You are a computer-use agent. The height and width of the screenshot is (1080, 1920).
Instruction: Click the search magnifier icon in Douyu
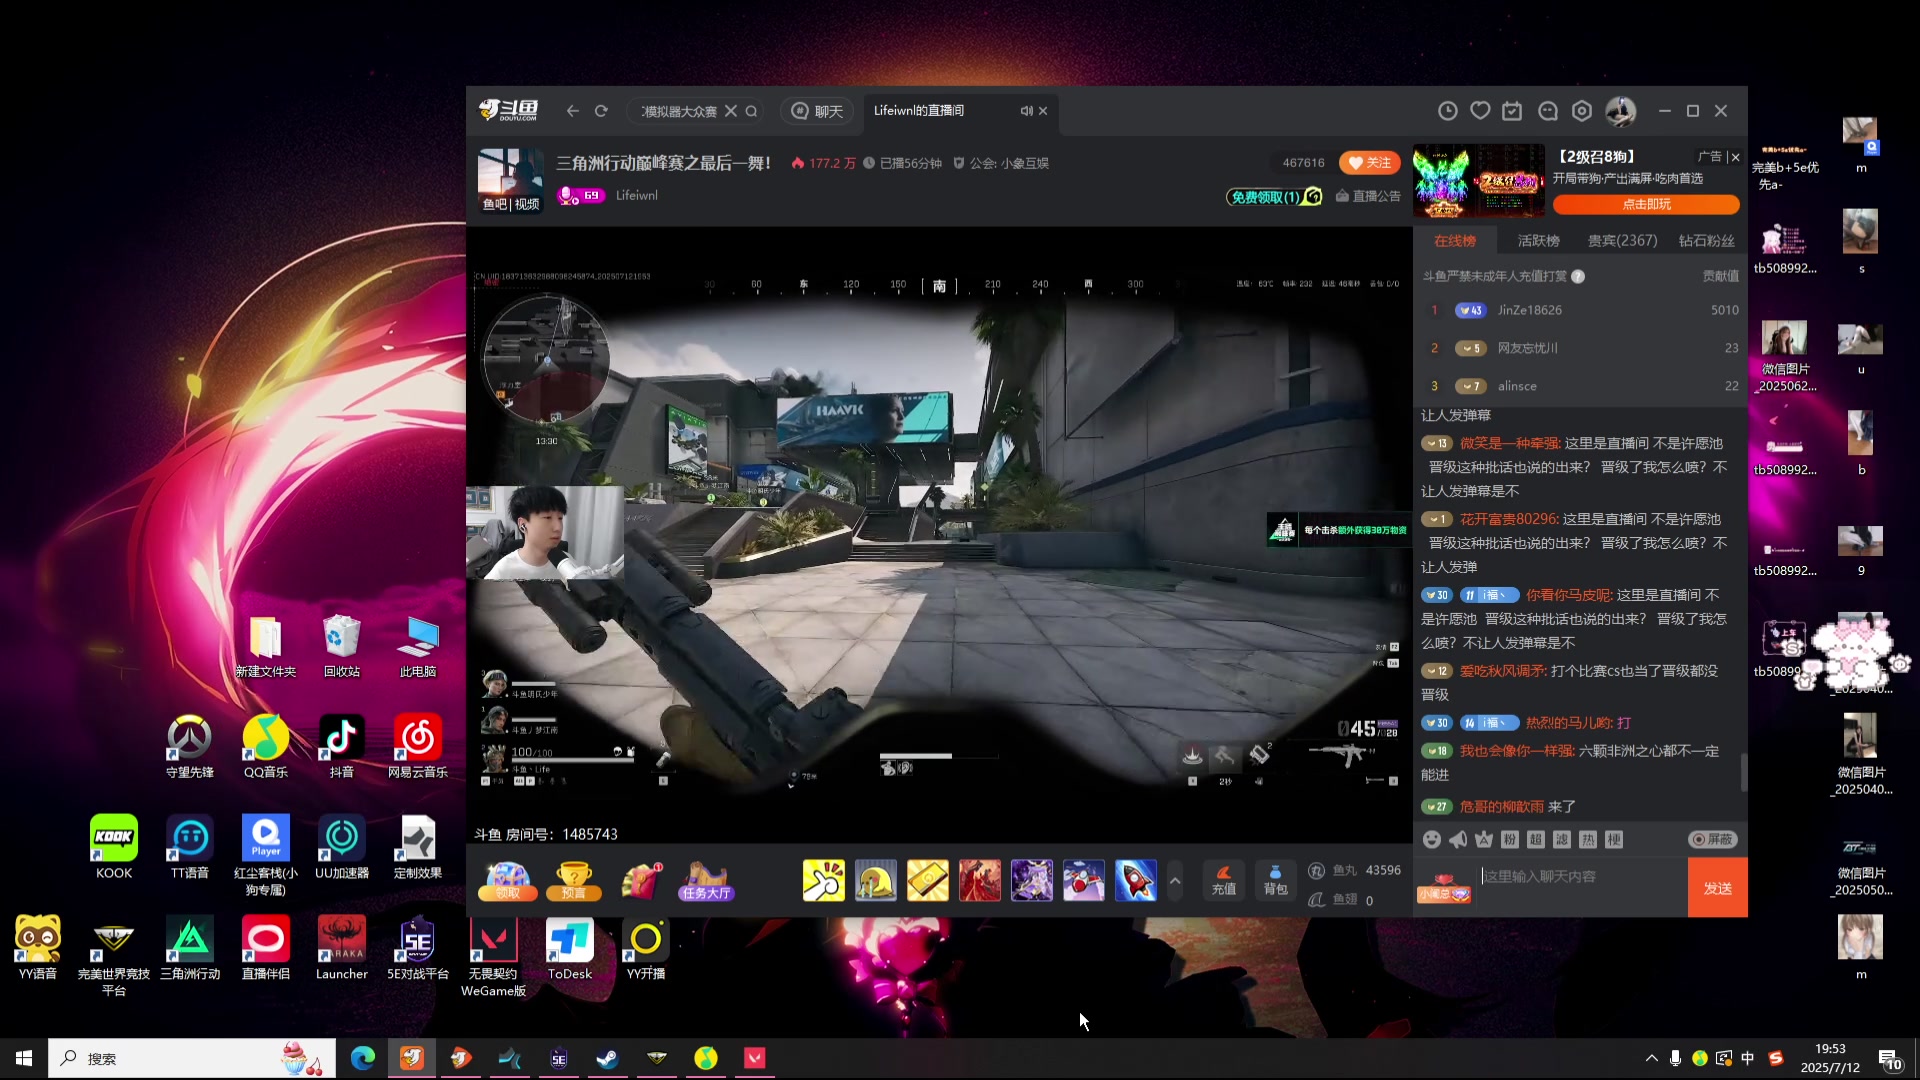pos(751,111)
